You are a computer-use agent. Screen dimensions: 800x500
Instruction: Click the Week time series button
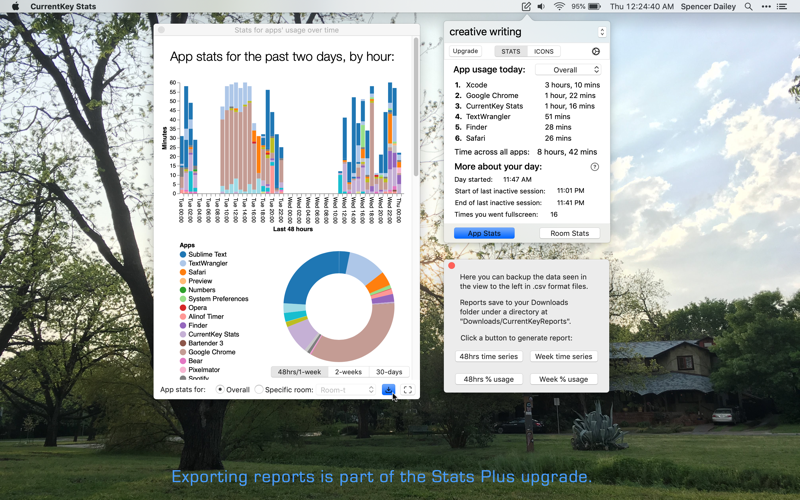pos(563,356)
